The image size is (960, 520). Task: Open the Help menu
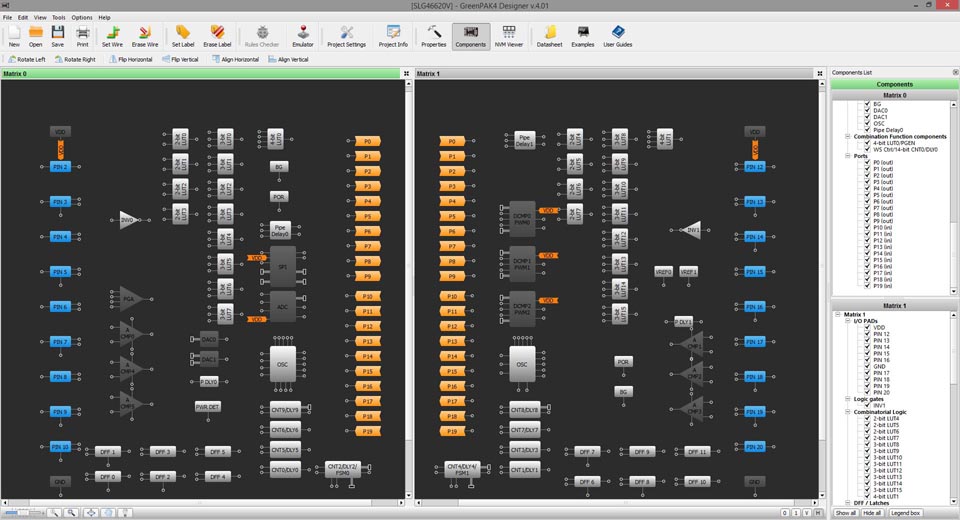click(105, 17)
